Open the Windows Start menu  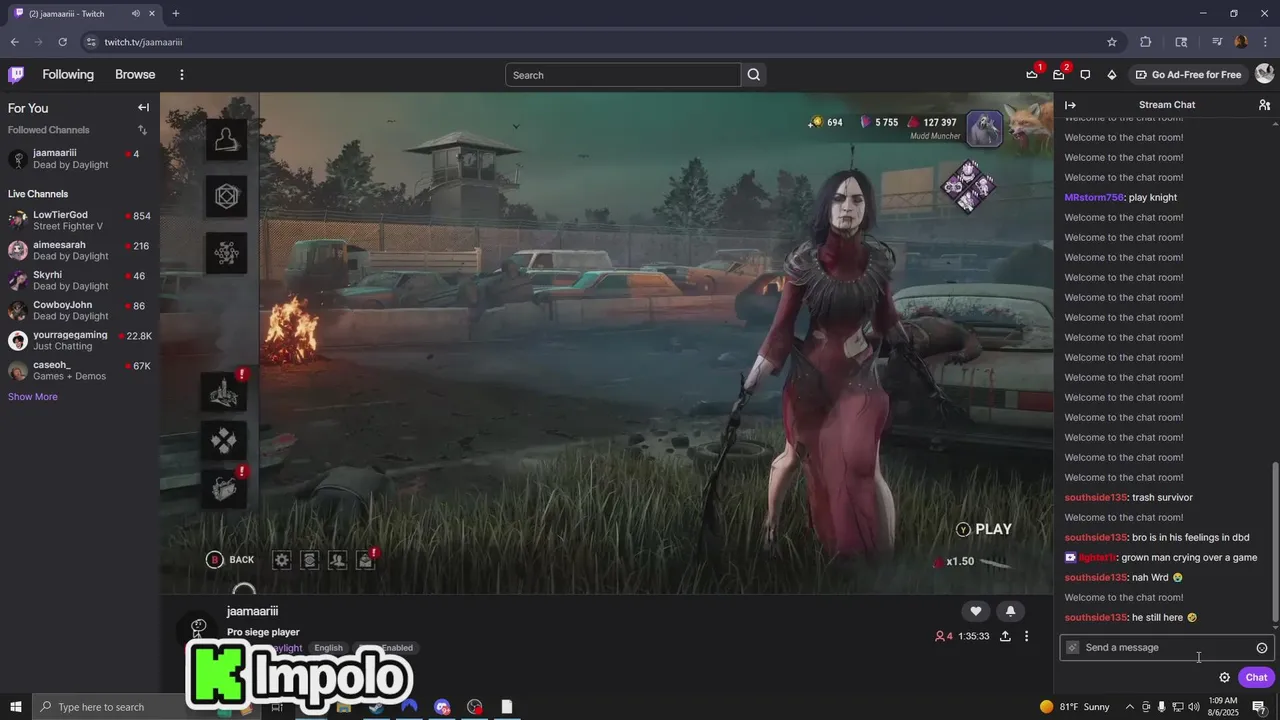(x=16, y=707)
